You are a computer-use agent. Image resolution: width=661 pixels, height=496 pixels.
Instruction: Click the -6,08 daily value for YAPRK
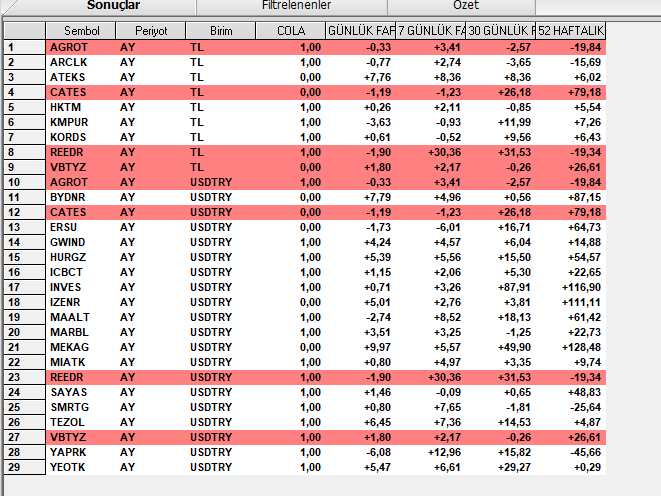[x=379, y=452]
